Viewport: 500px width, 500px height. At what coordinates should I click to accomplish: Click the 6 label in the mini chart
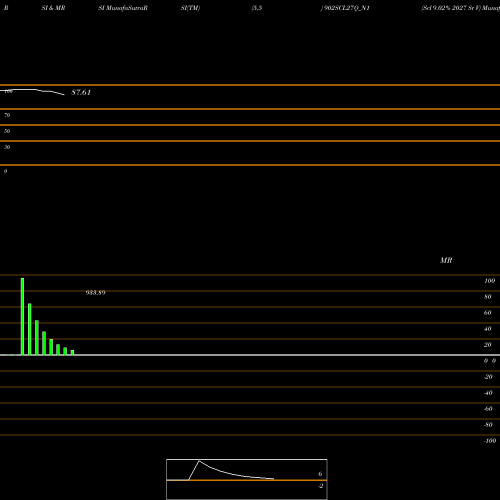click(x=320, y=474)
